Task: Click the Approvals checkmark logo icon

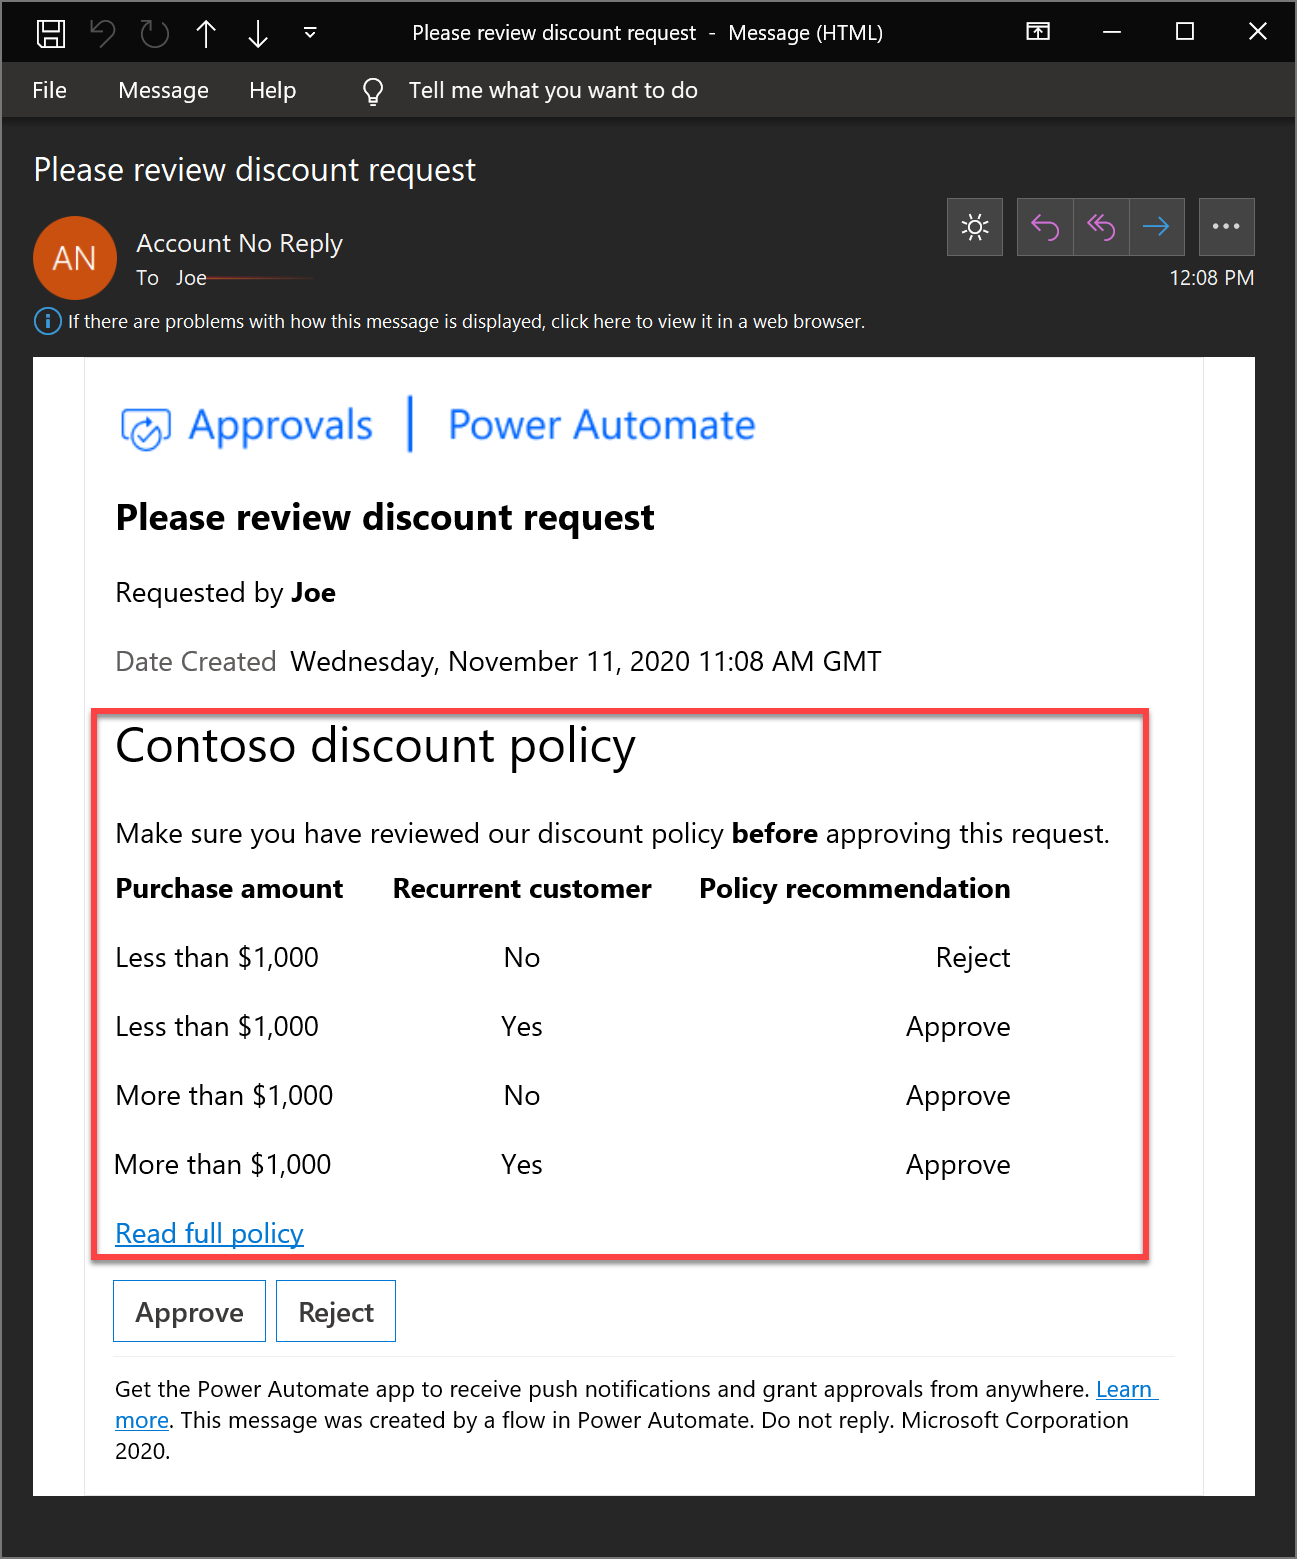Action: pos(146,429)
